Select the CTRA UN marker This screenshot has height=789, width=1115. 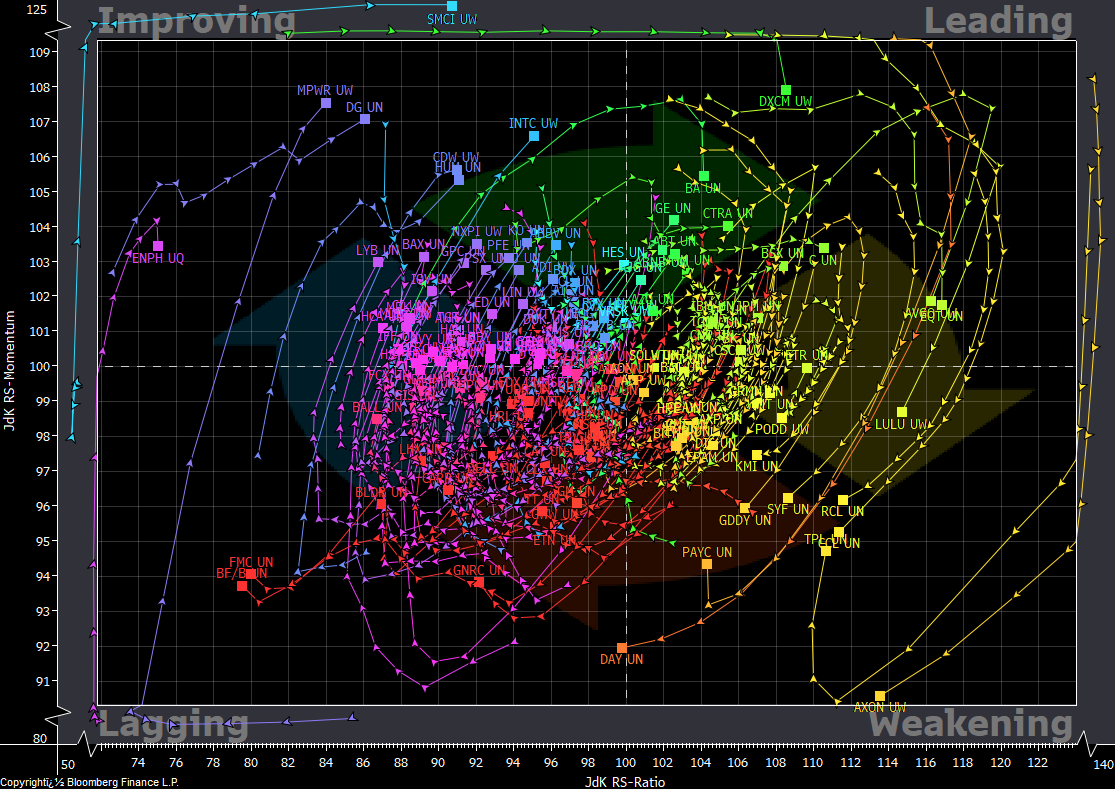tap(727, 226)
